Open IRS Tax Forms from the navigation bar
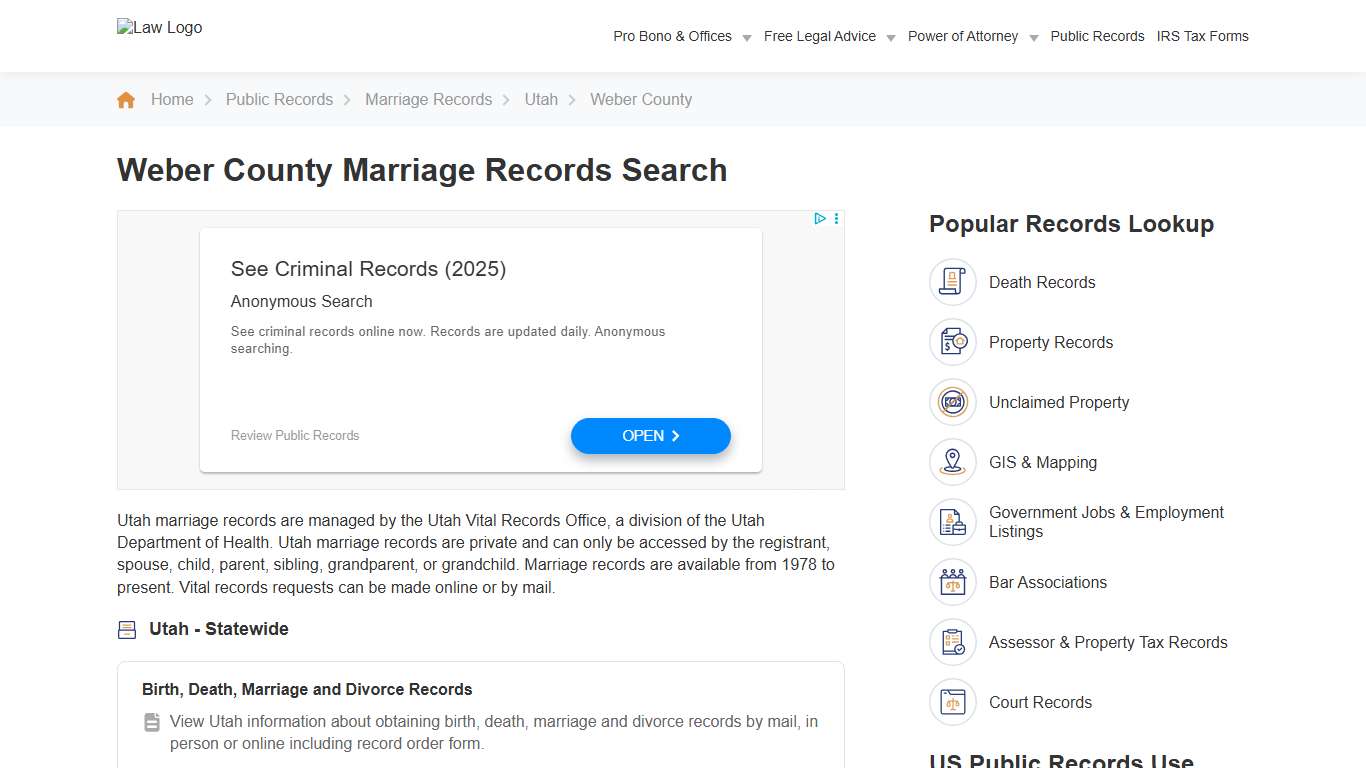The width and height of the screenshot is (1366, 768). (x=1203, y=36)
